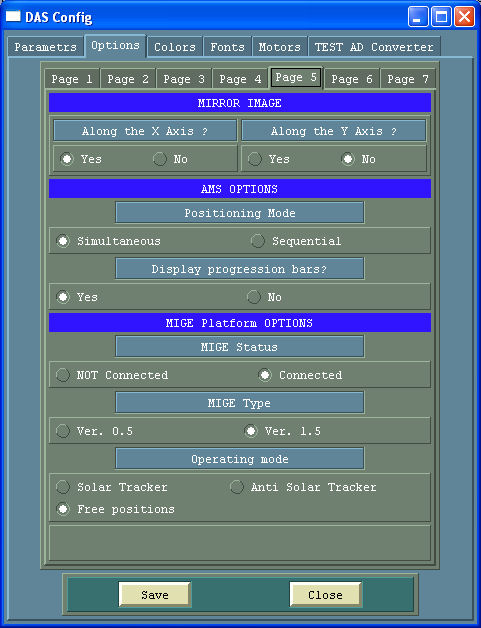This screenshot has width=481, height=628.
Task: Select Anti Solar Tracker operating mode
Action: coord(237,487)
